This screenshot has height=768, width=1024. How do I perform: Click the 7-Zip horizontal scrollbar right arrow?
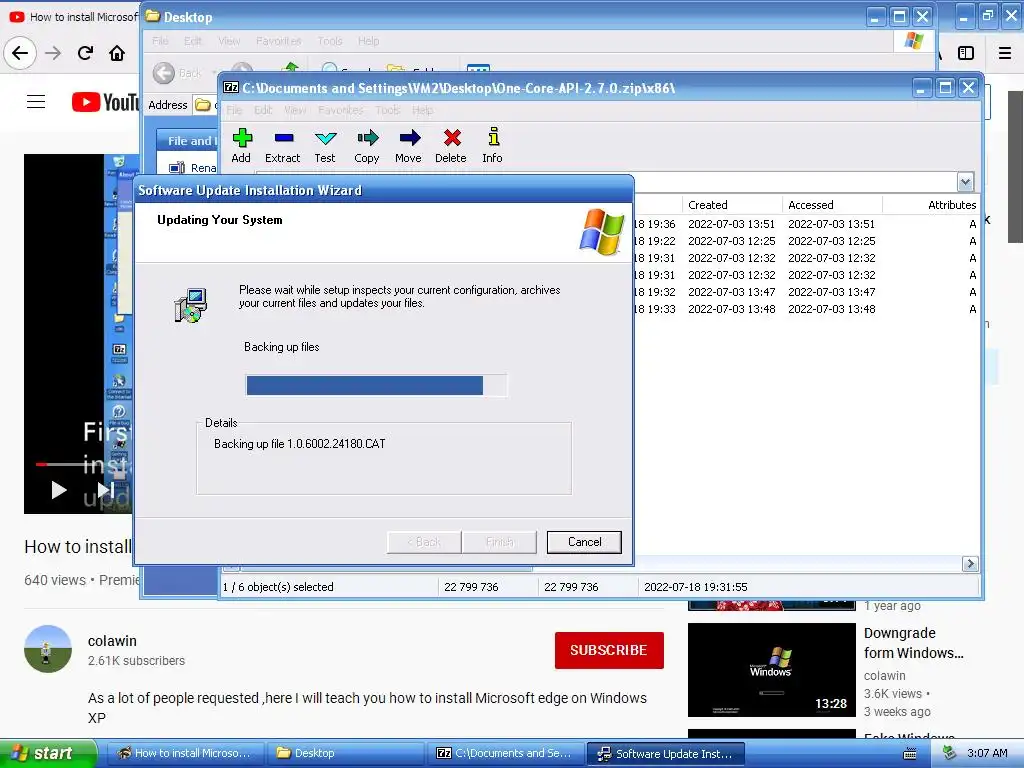[970, 564]
